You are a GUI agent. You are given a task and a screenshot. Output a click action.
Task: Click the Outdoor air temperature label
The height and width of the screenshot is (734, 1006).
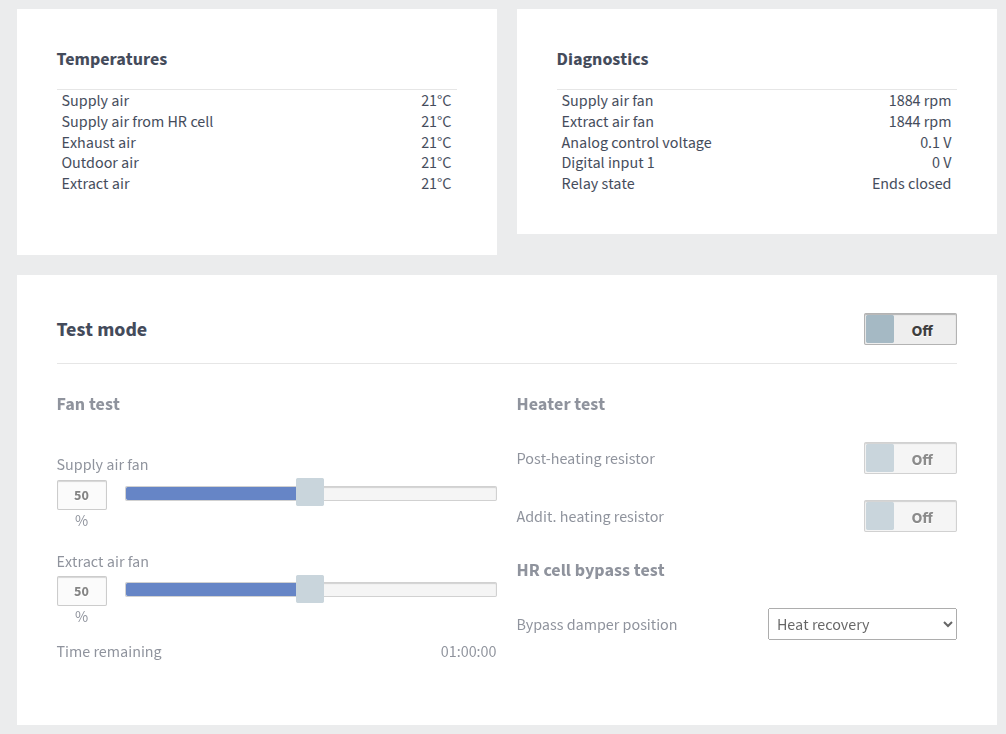(x=100, y=163)
